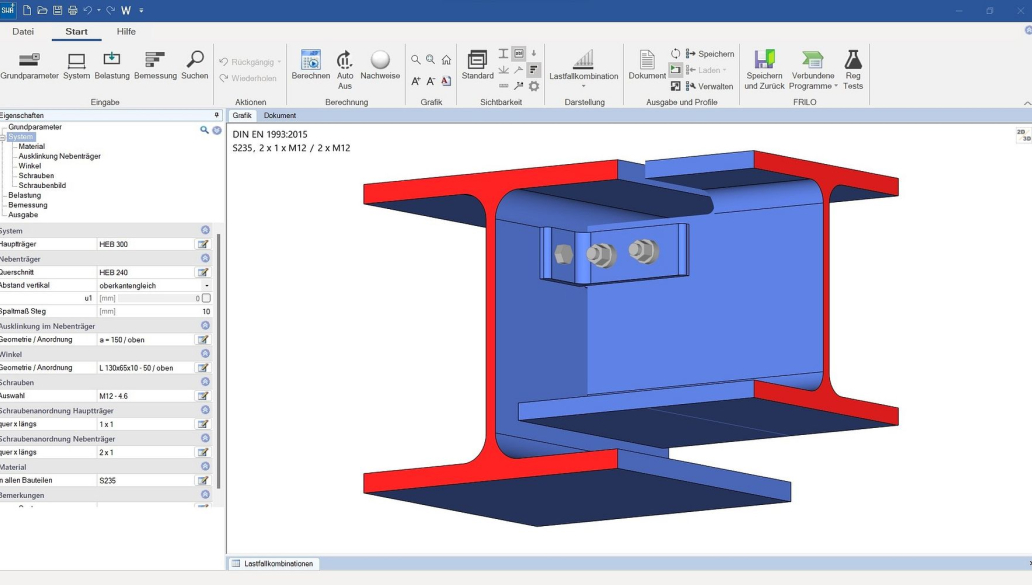This screenshot has width=1032, height=585.
Task: Click the Berechnen calculate icon
Action: click(x=310, y=60)
